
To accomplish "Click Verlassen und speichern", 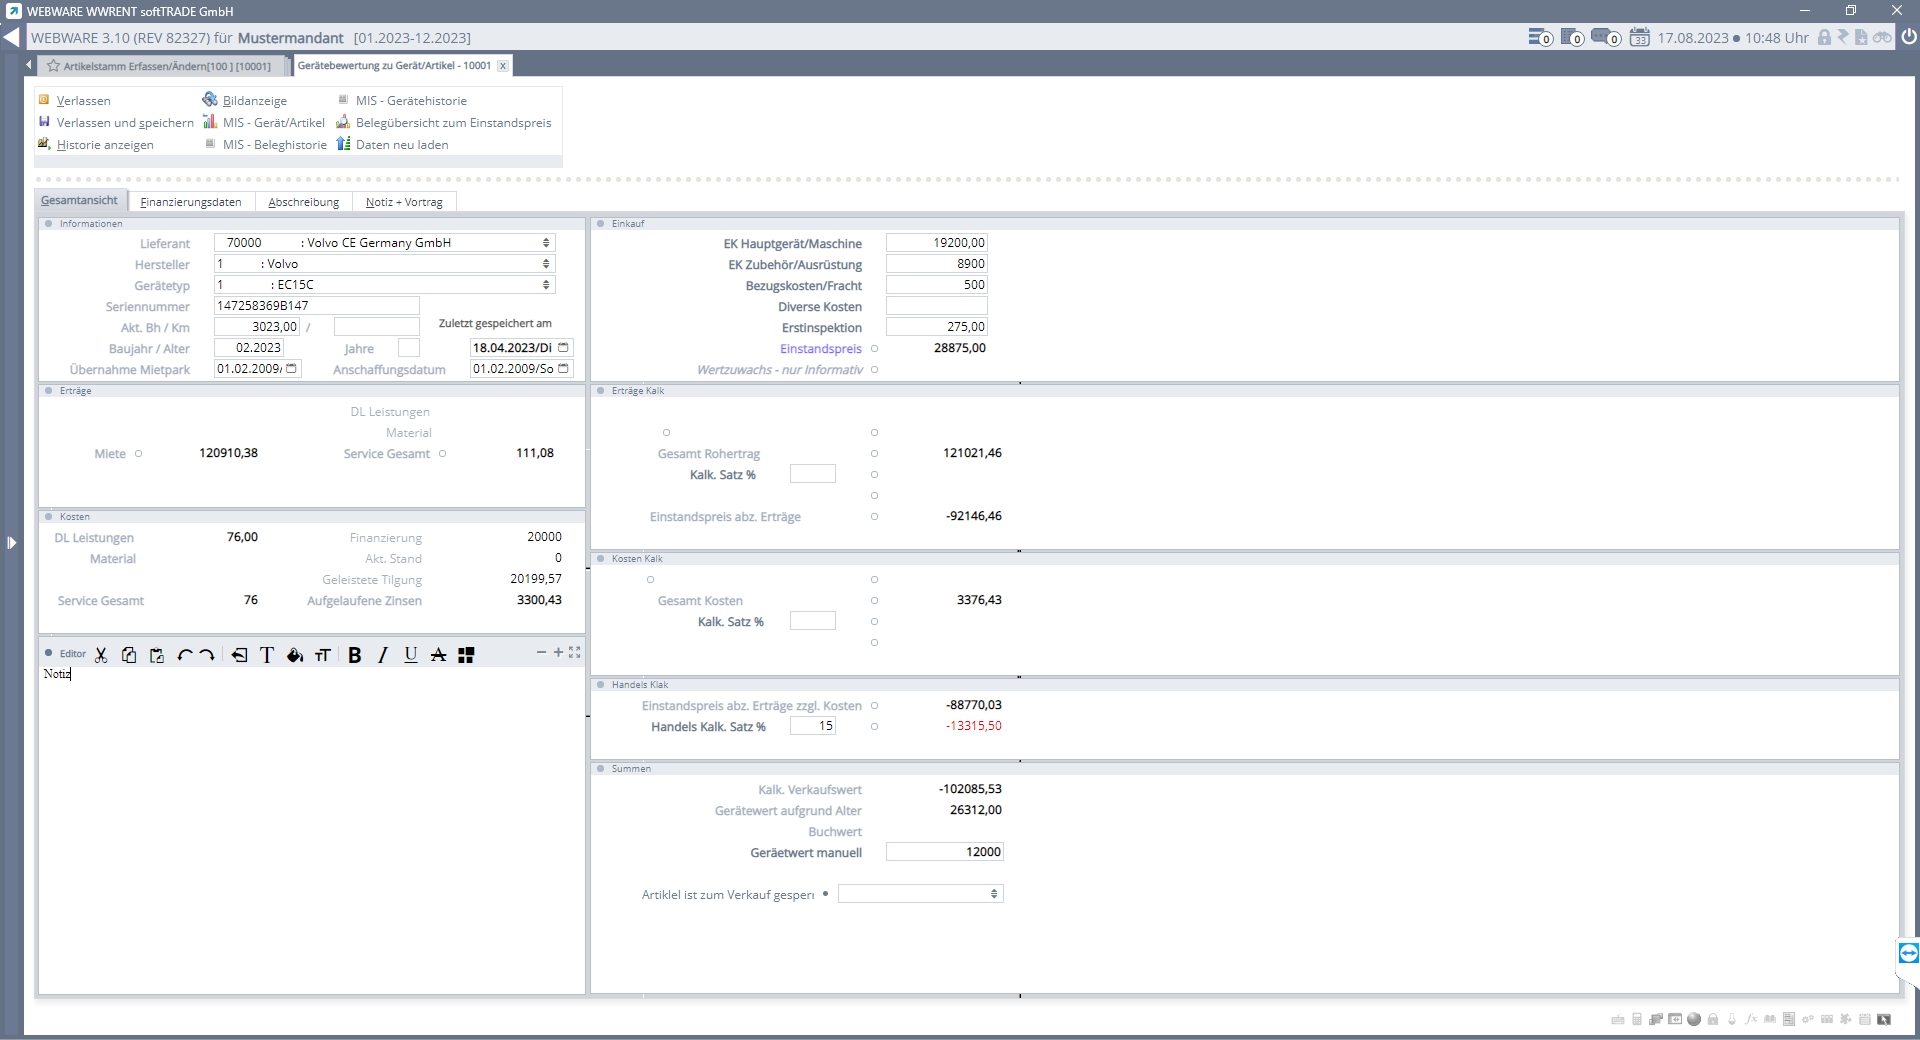I will coord(116,122).
